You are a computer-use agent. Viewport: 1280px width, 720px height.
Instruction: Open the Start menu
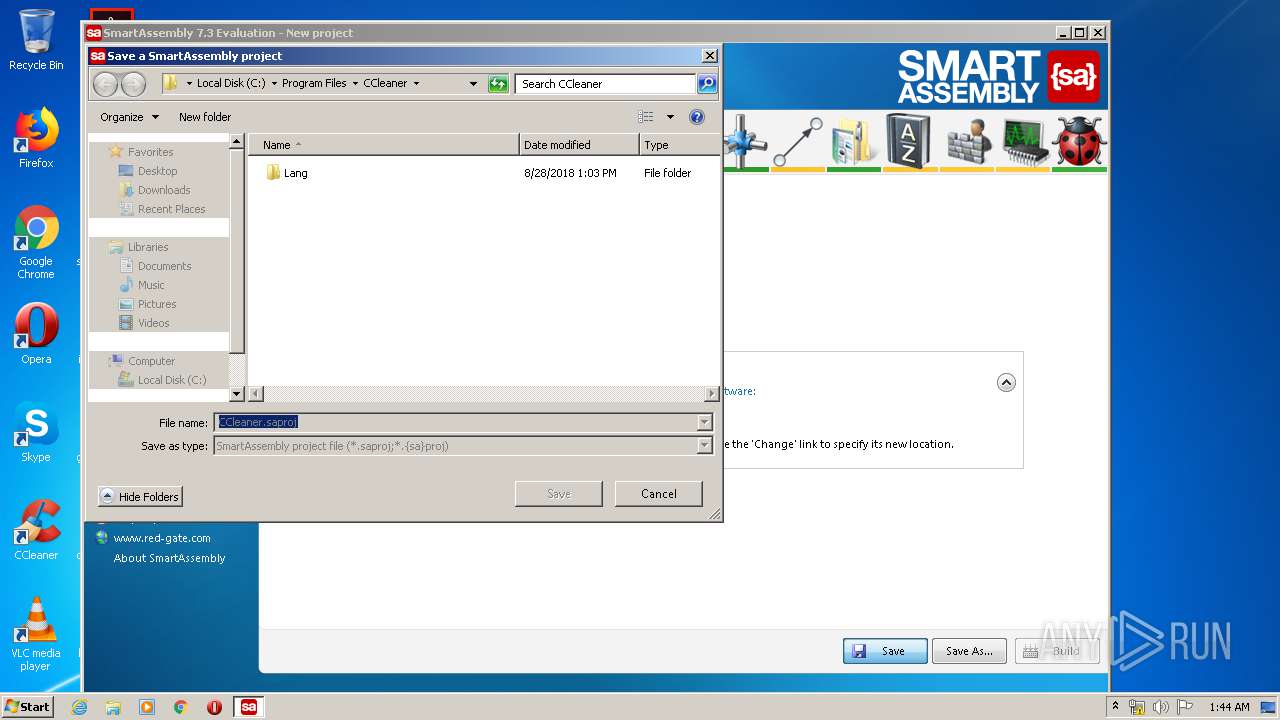[28, 707]
